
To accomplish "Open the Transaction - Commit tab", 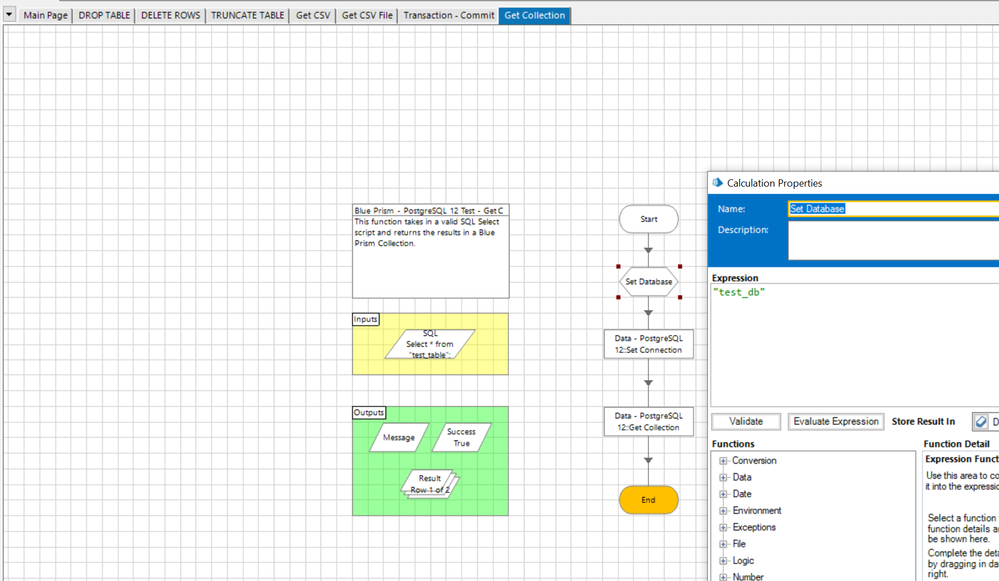I will click(x=449, y=15).
